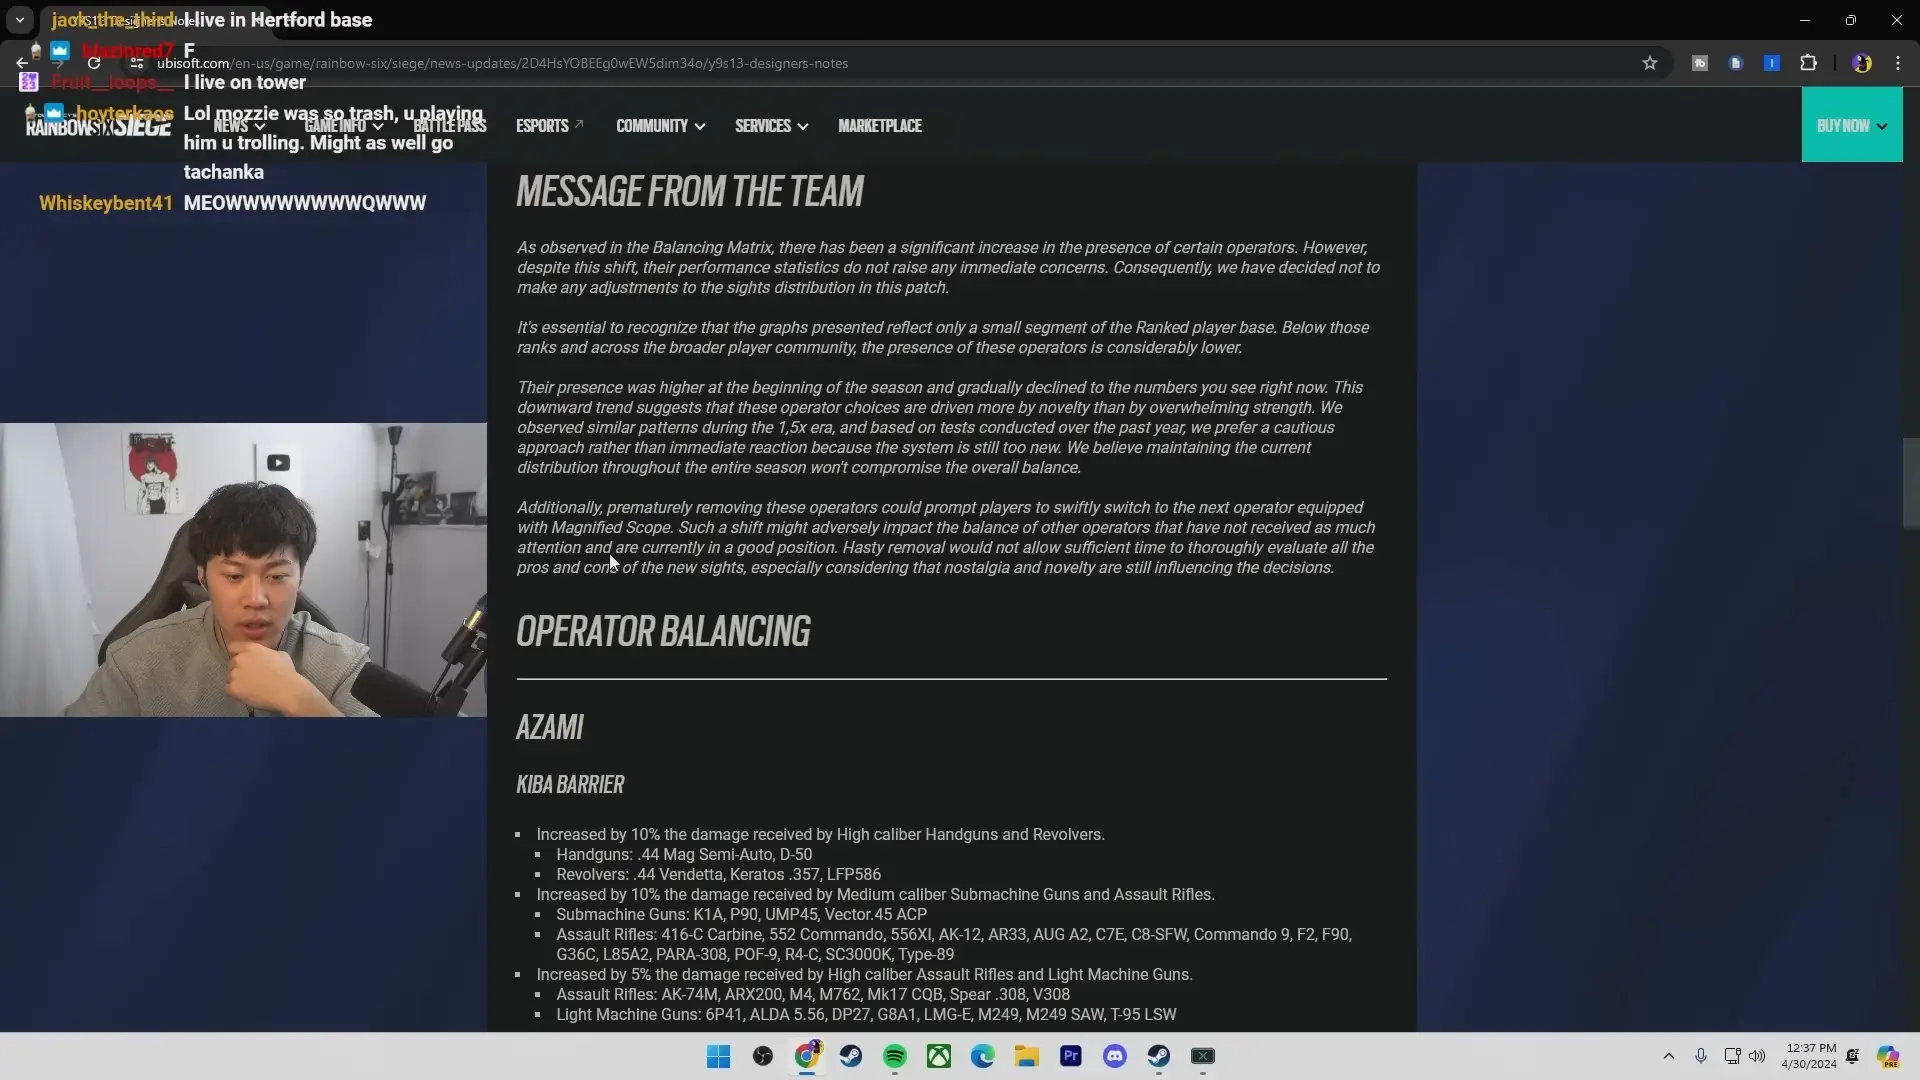Open the Battle Pass page
Screen dimensions: 1920x1080
pyautogui.click(x=450, y=126)
